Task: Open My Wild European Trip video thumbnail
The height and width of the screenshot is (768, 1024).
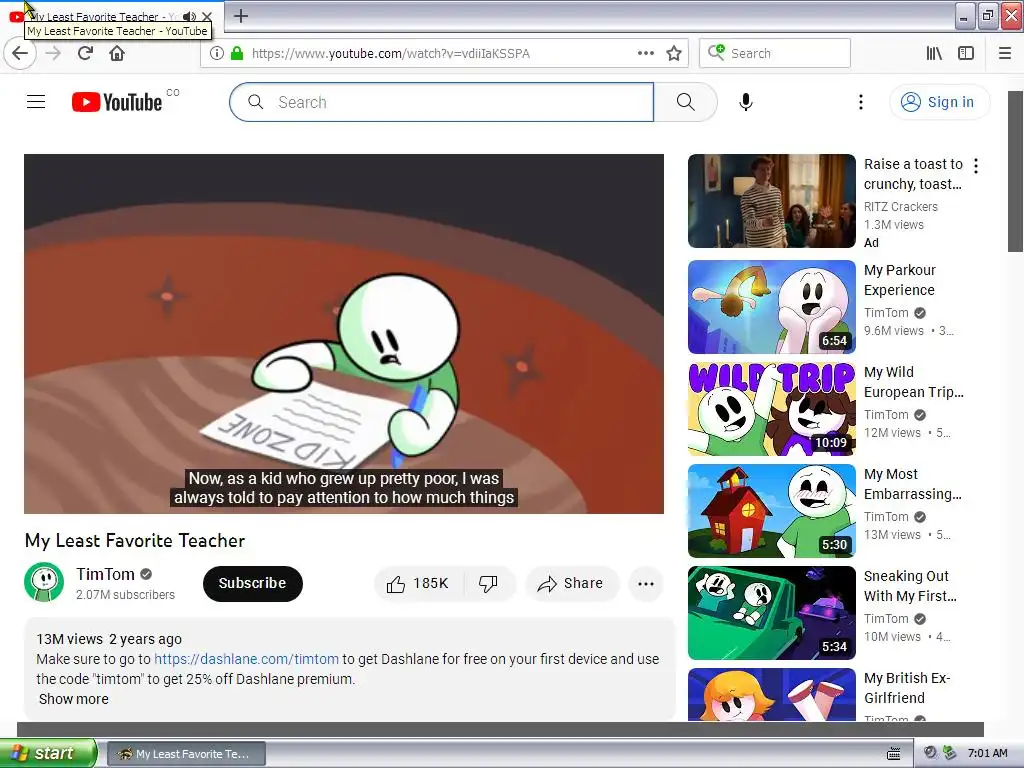Action: tap(771, 409)
